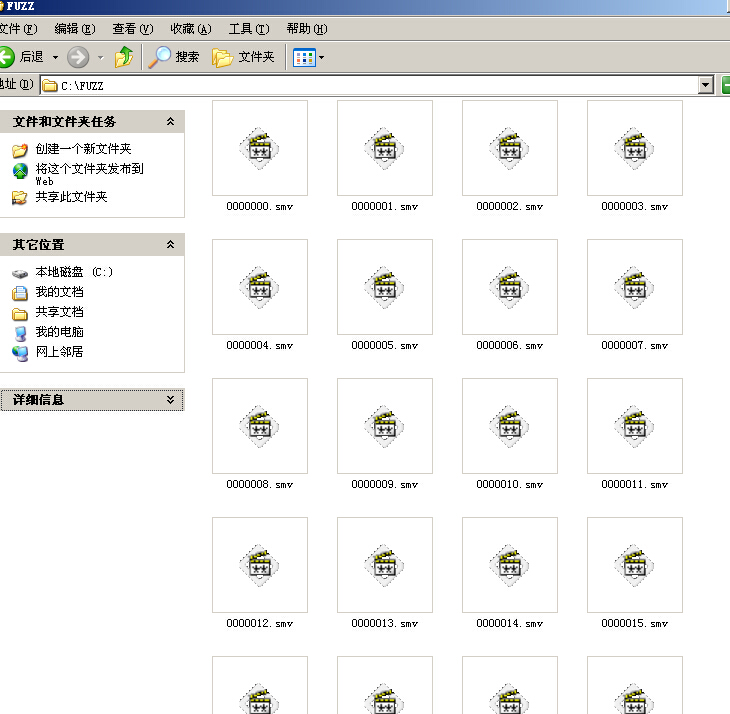Viewport: 730px width, 714px height.
Task: Collapse the 其它位置 panel
Action: click(170, 245)
